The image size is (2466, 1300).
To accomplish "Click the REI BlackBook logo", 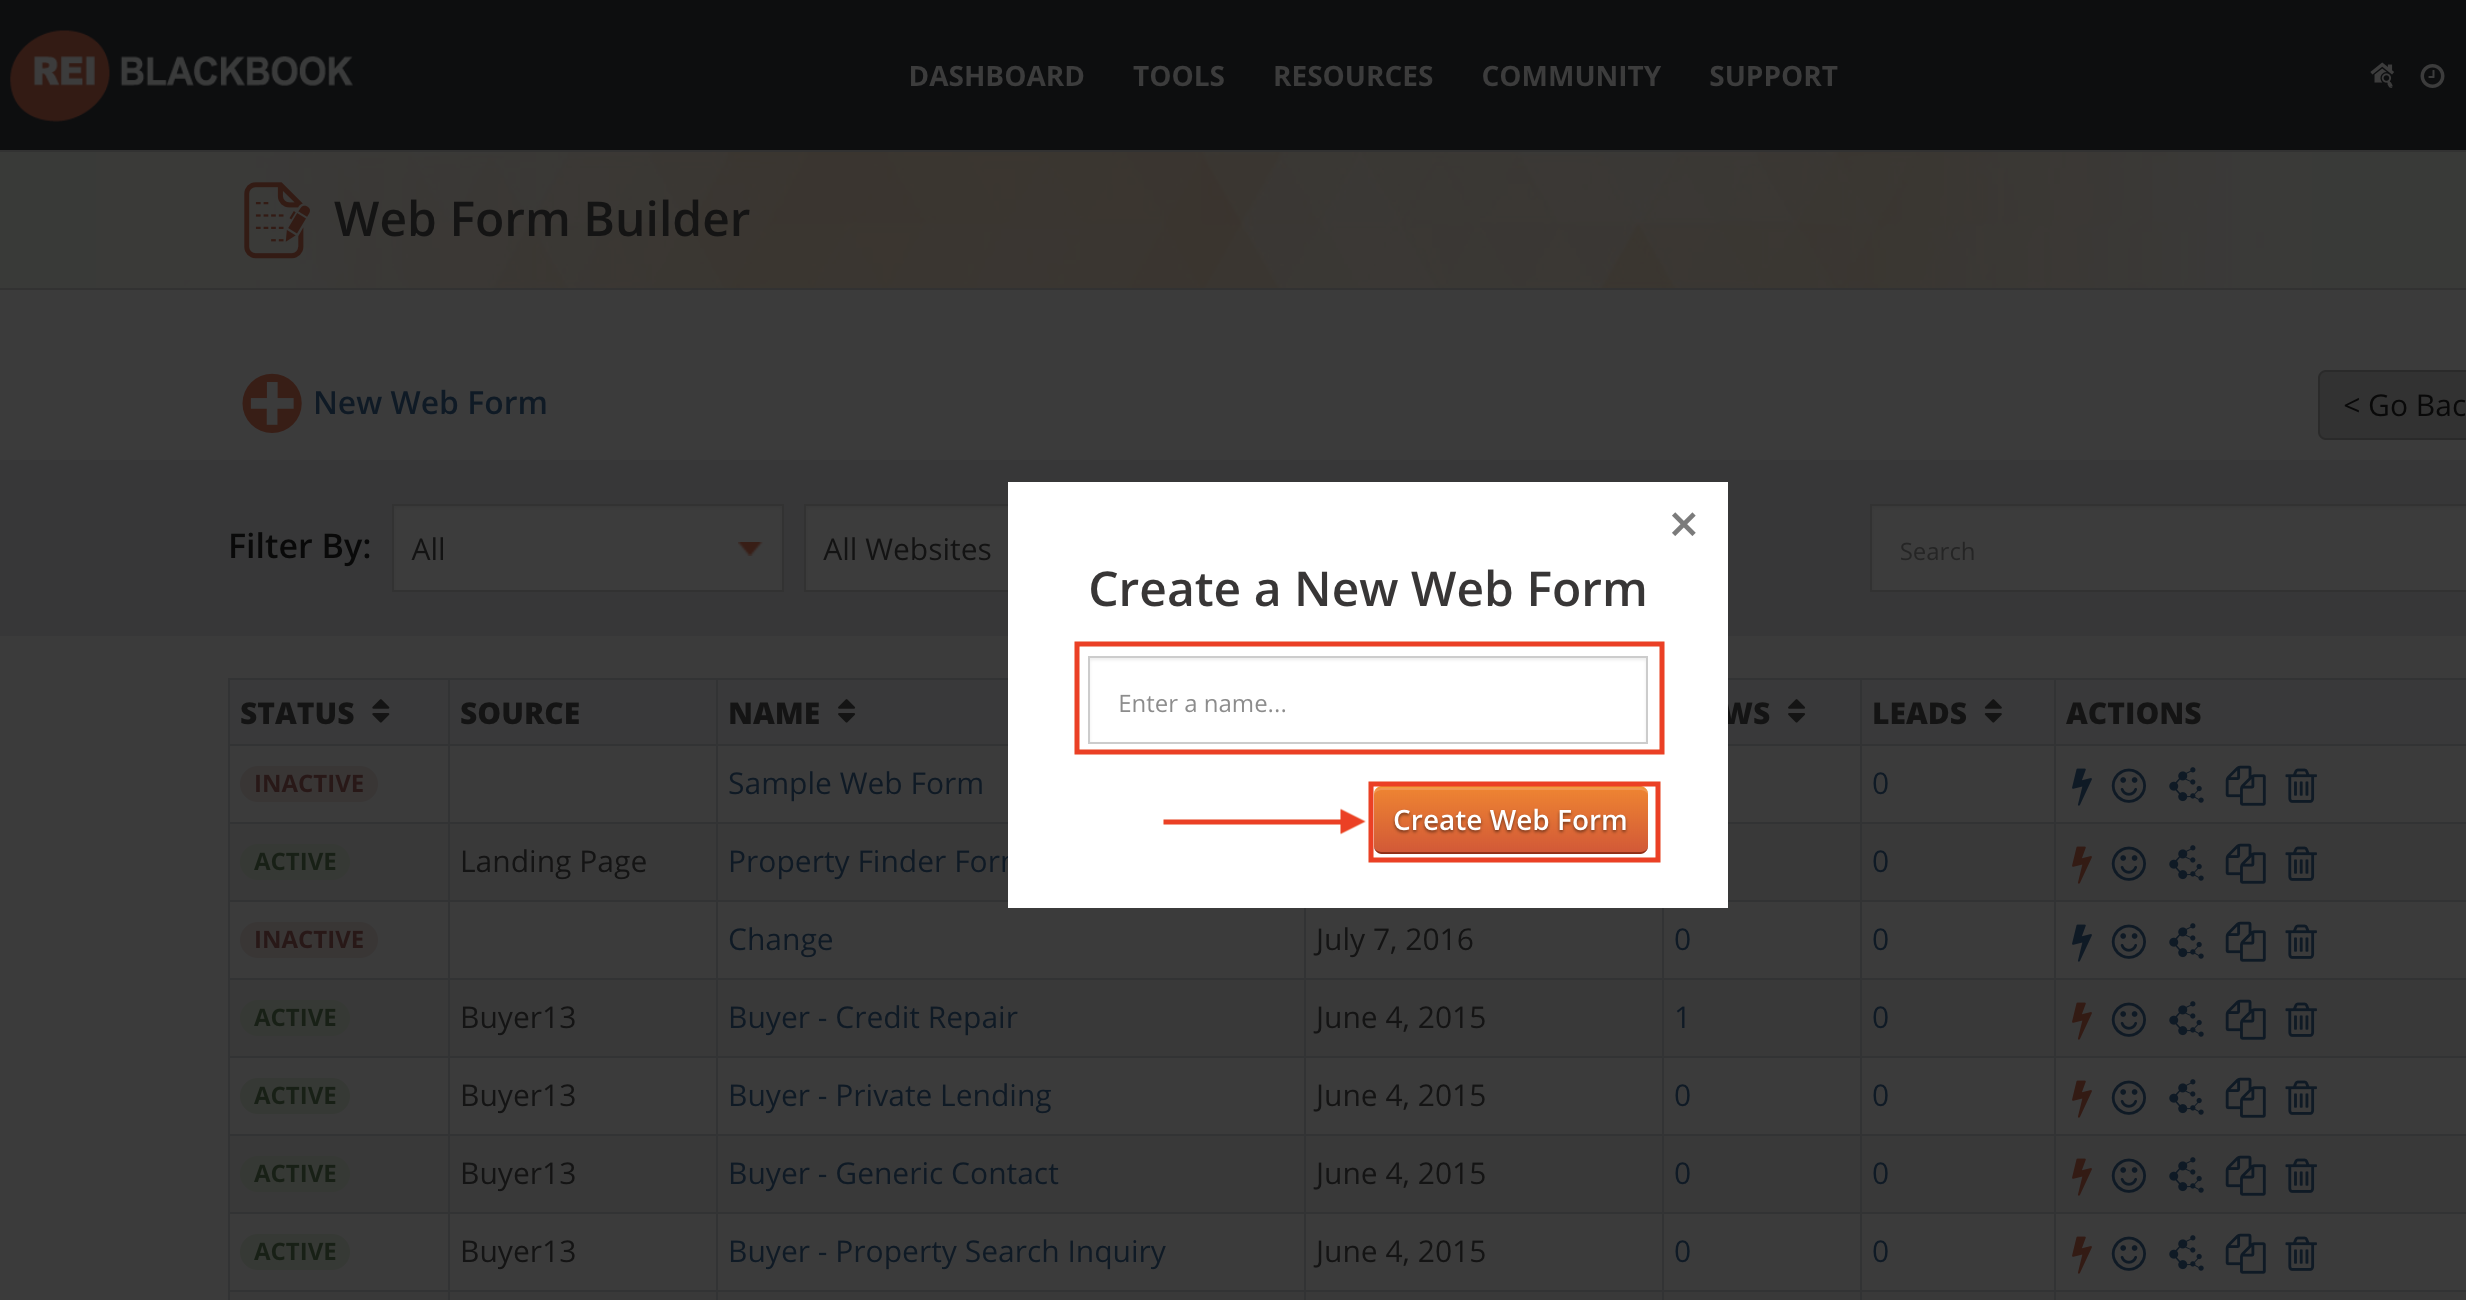I will pyautogui.click(x=182, y=74).
